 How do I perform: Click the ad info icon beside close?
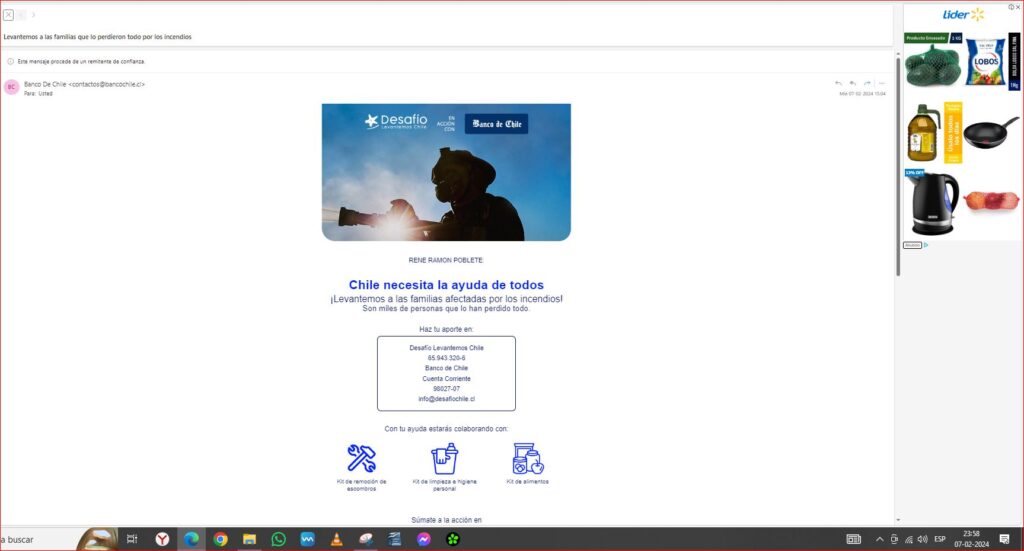click(1011, 7)
